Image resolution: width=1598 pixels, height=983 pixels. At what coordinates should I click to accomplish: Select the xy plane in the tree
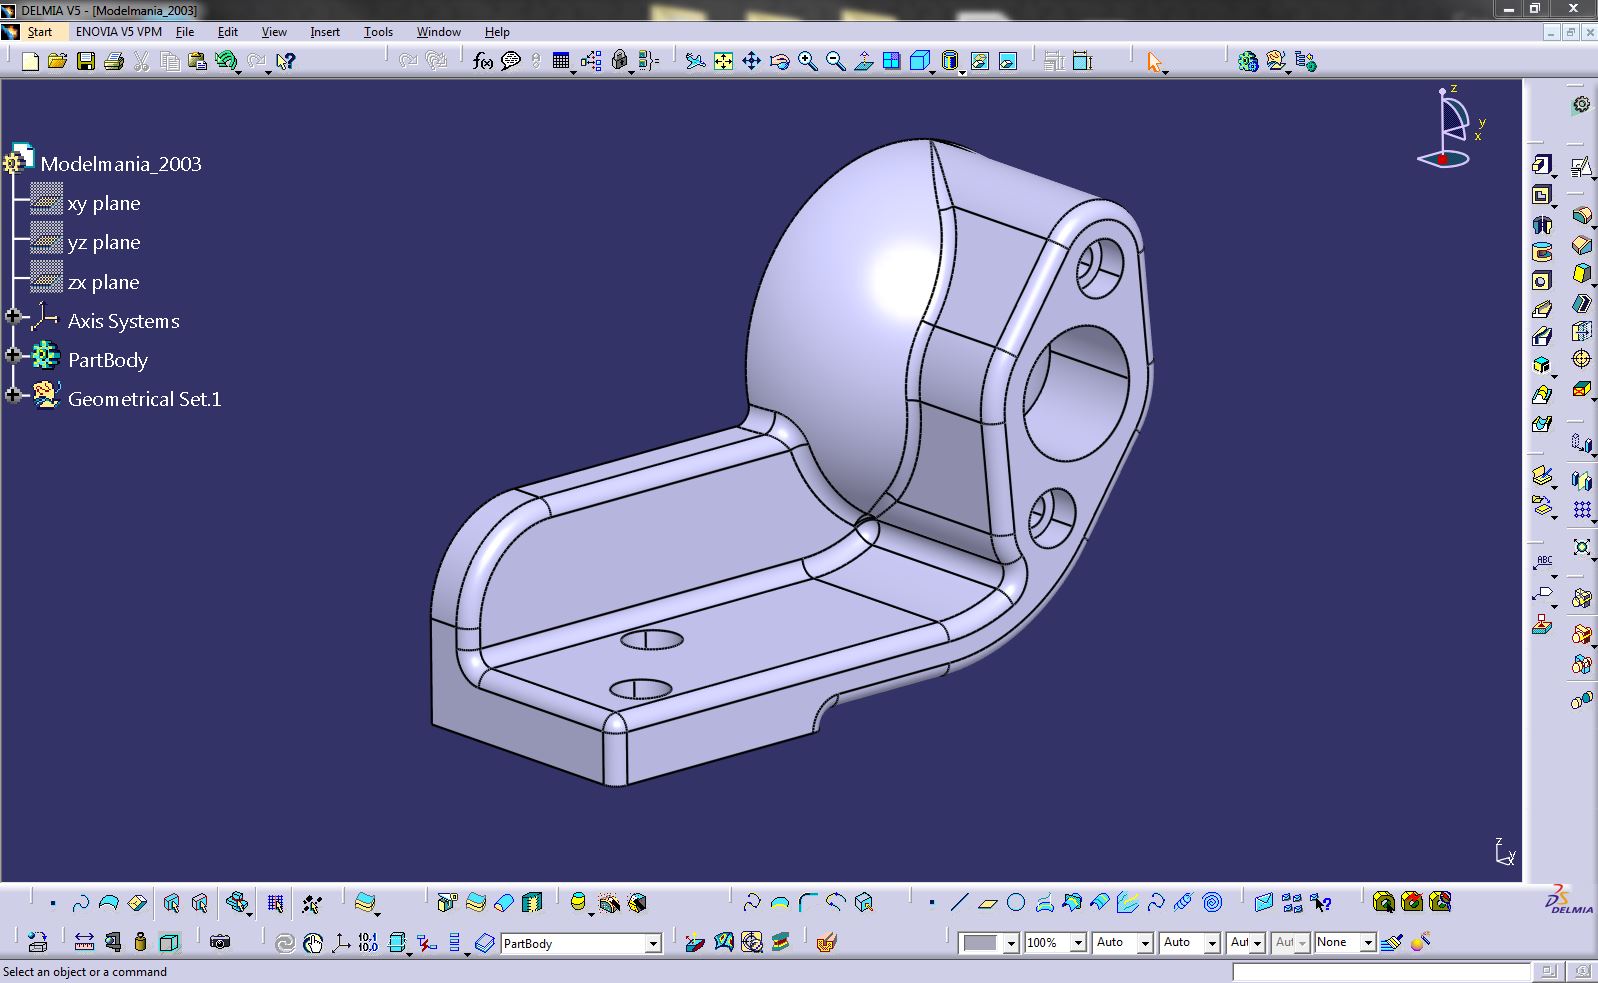104,203
